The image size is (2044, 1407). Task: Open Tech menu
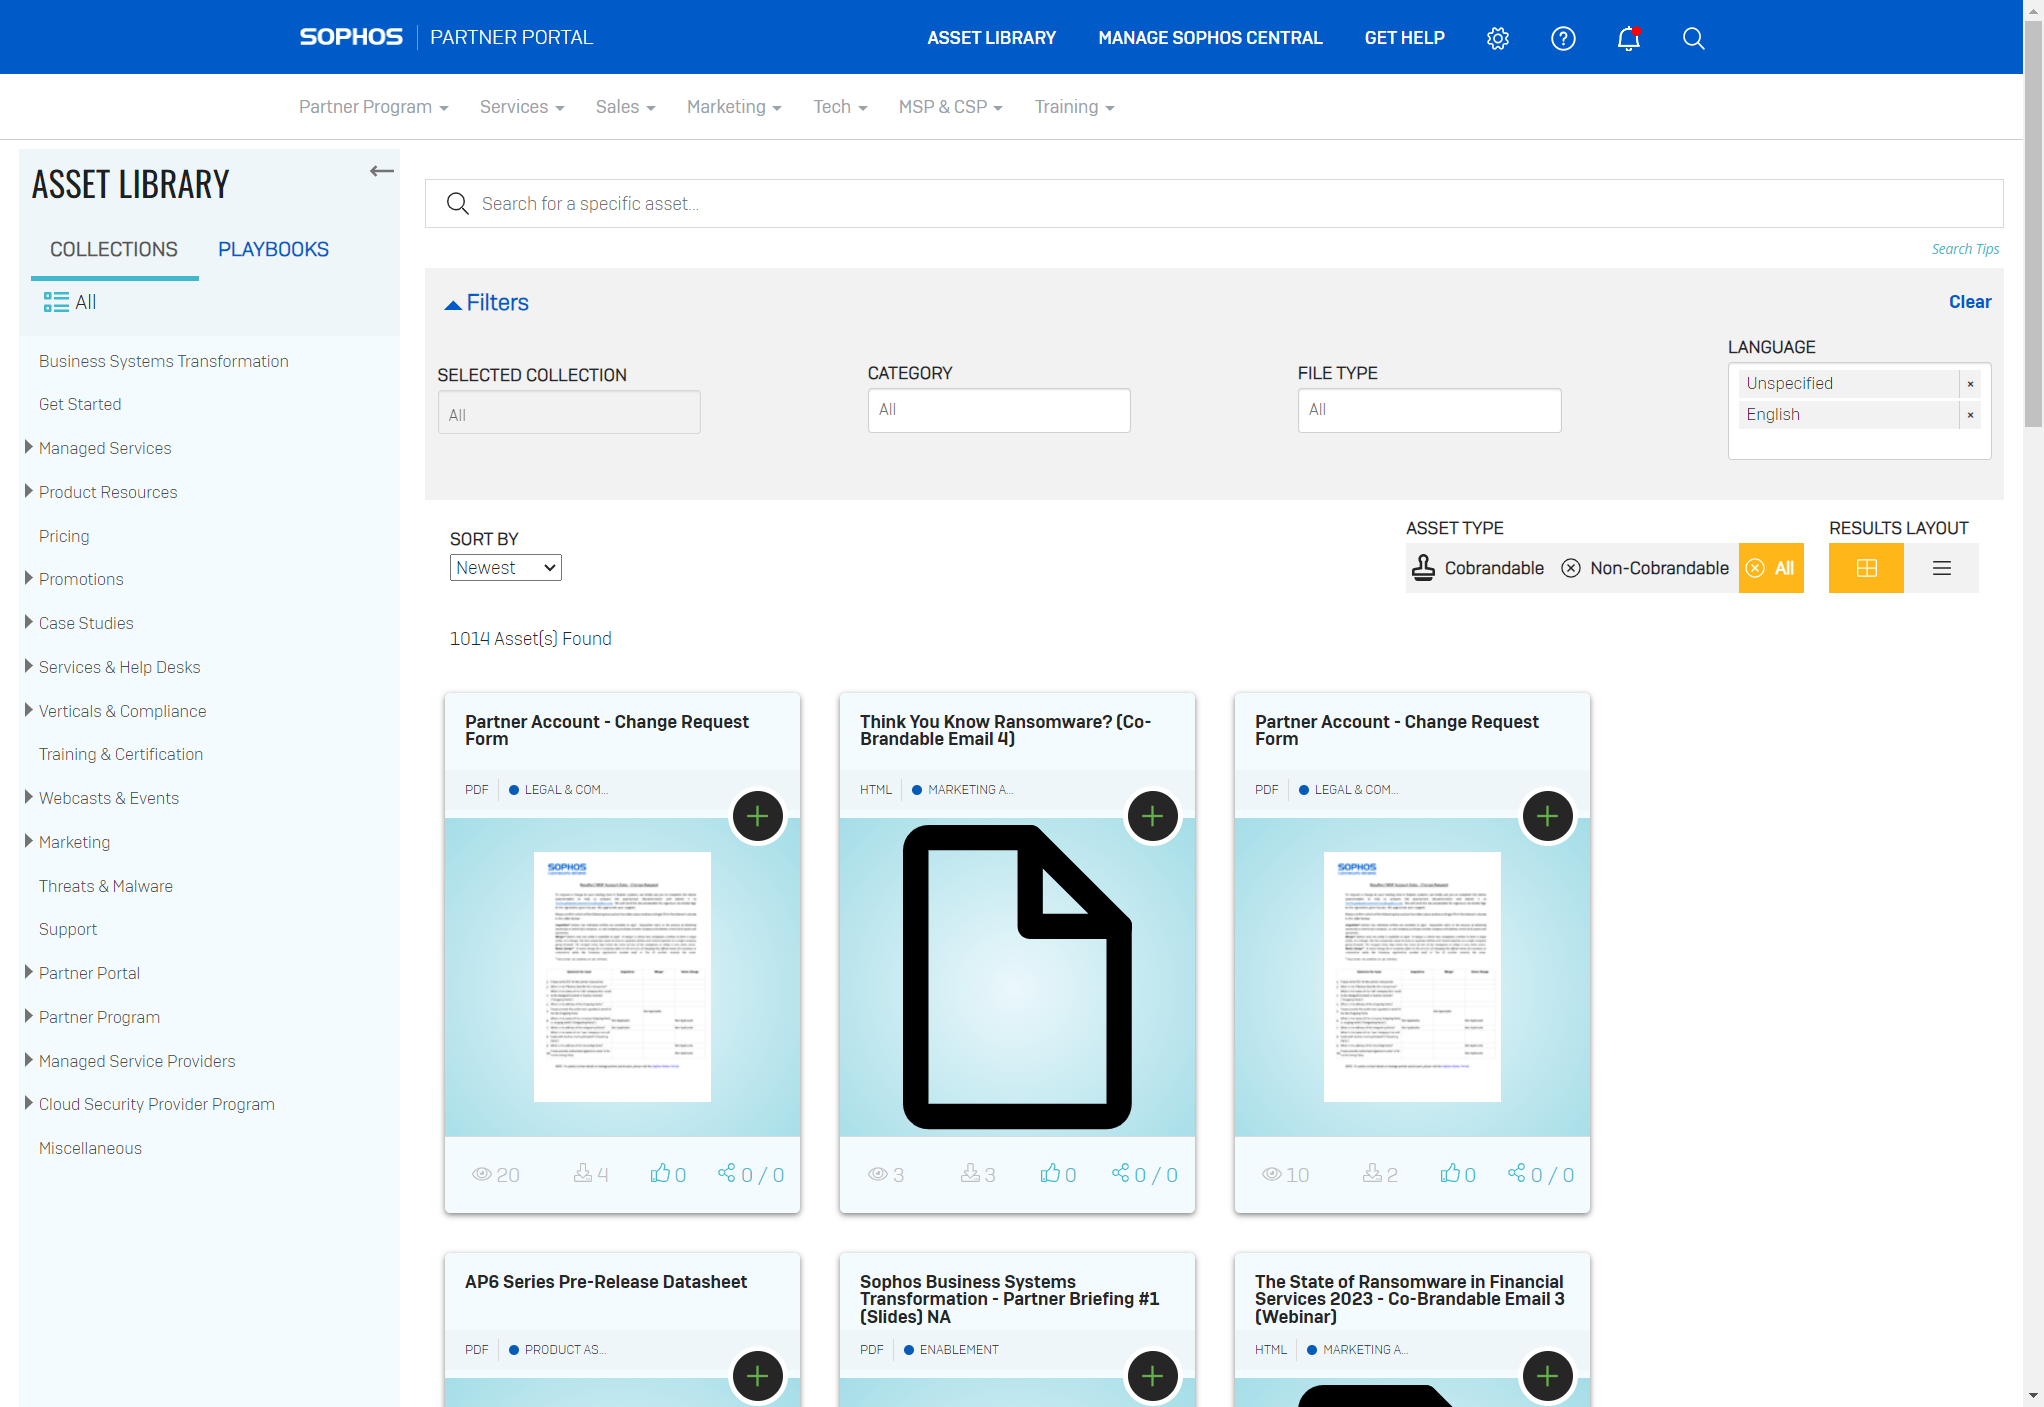pyautogui.click(x=840, y=107)
